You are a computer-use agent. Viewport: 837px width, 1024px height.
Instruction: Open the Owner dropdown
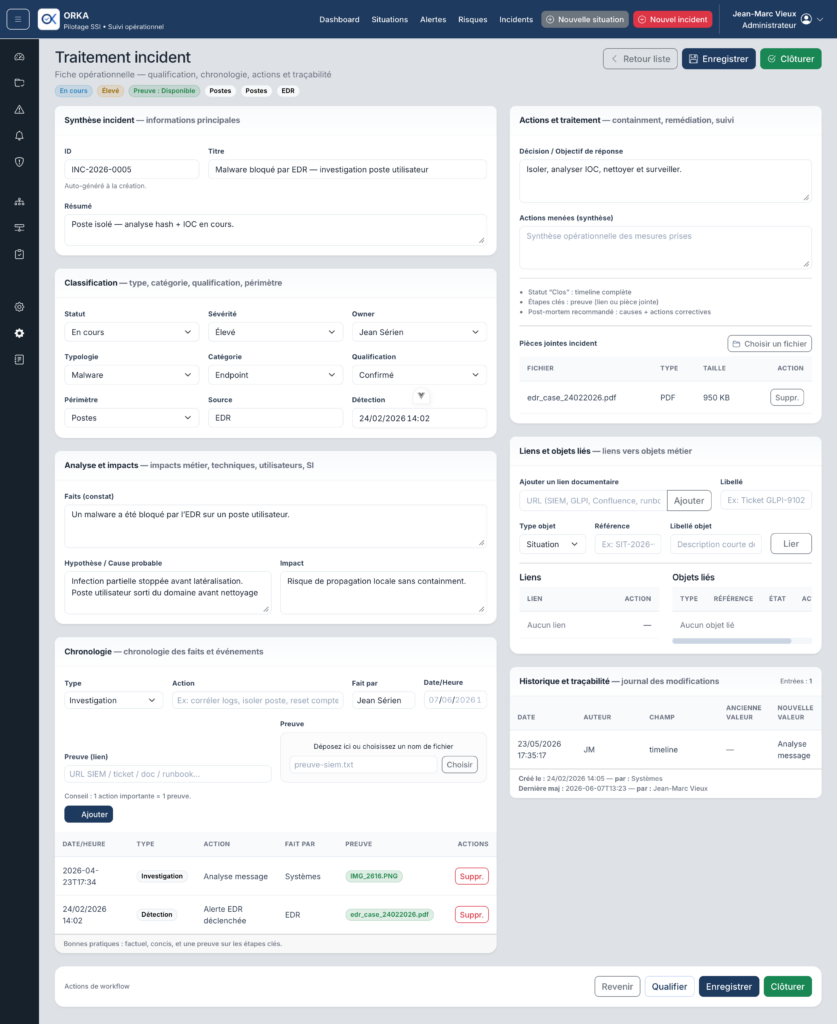pyautogui.click(x=419, y=332)
